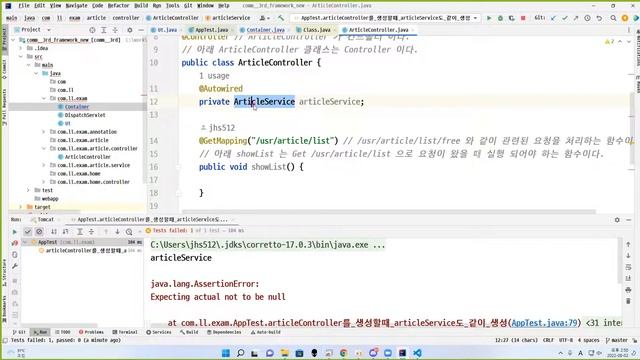Run with coverage from the top toolbar
Viewport: 640px width, 360px height.
511,18
